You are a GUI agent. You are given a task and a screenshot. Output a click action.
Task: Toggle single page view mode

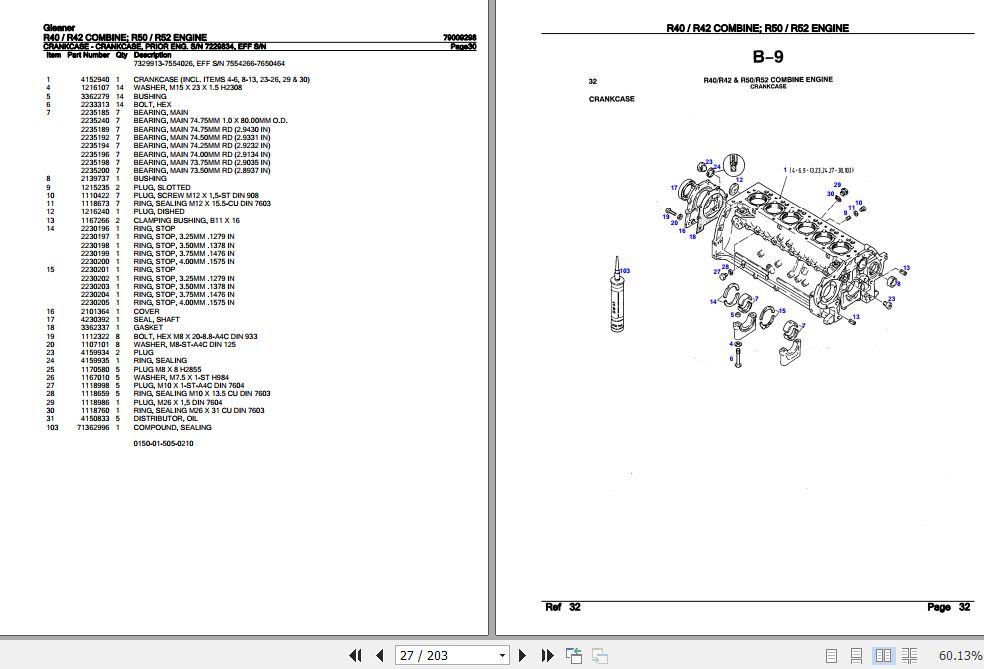[832, 655]
